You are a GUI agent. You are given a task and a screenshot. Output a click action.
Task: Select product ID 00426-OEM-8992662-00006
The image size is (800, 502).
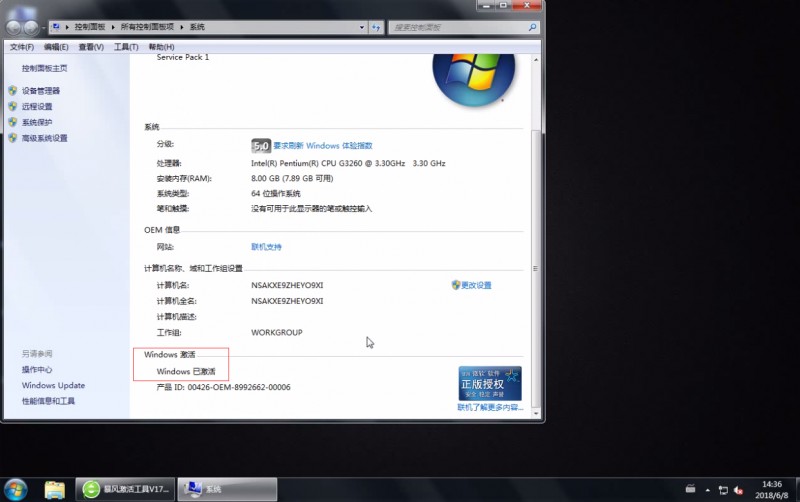239,387
